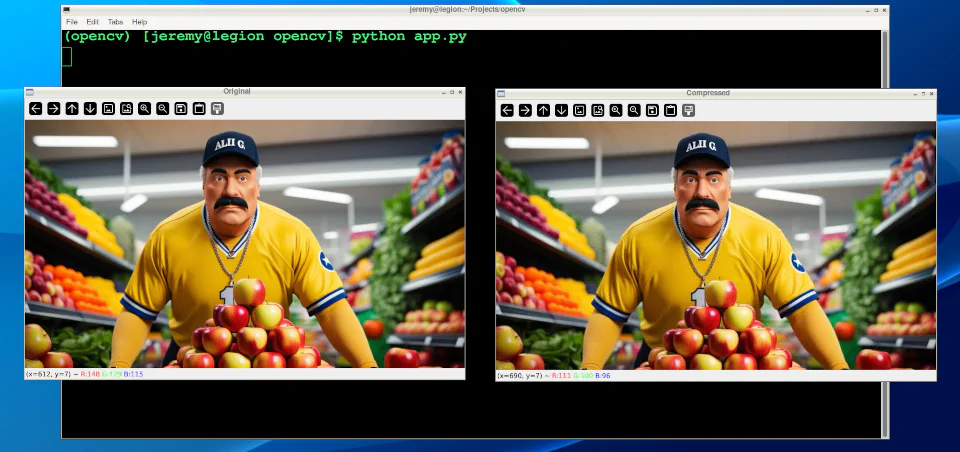Close the Original window
The width and height of the screenshot is (960, 452).
(x=460, y=92)
